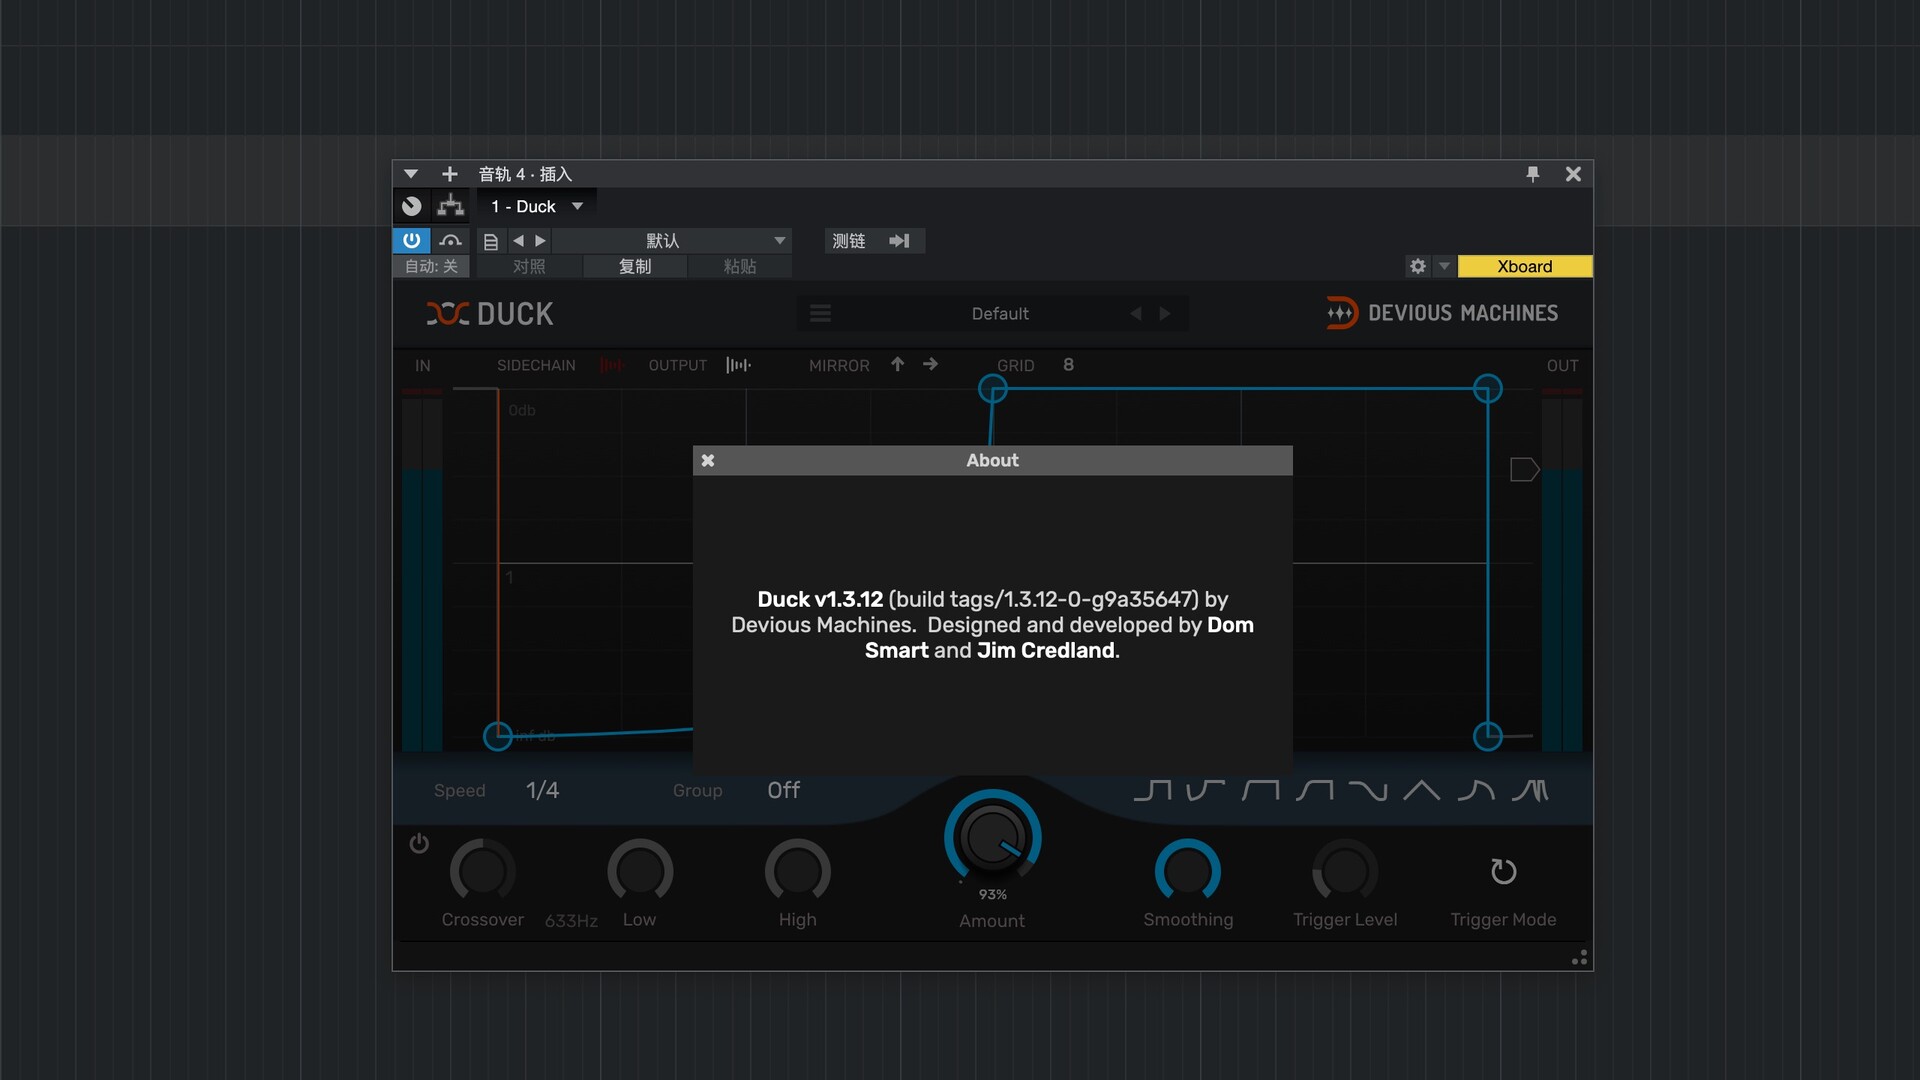This screenshot has width=1920, height=1080.
Task: Select the last curve shape preset
Action: (1530, 791)
